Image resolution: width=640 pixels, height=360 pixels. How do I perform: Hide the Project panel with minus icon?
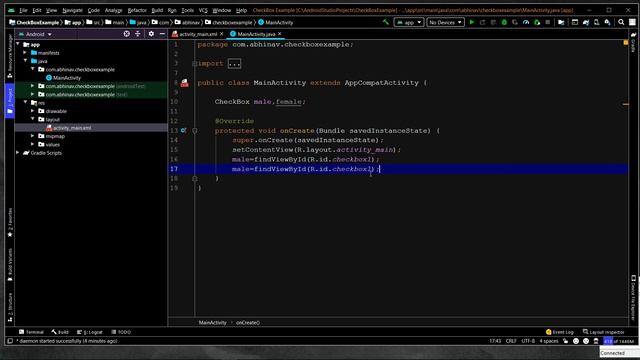162,34
